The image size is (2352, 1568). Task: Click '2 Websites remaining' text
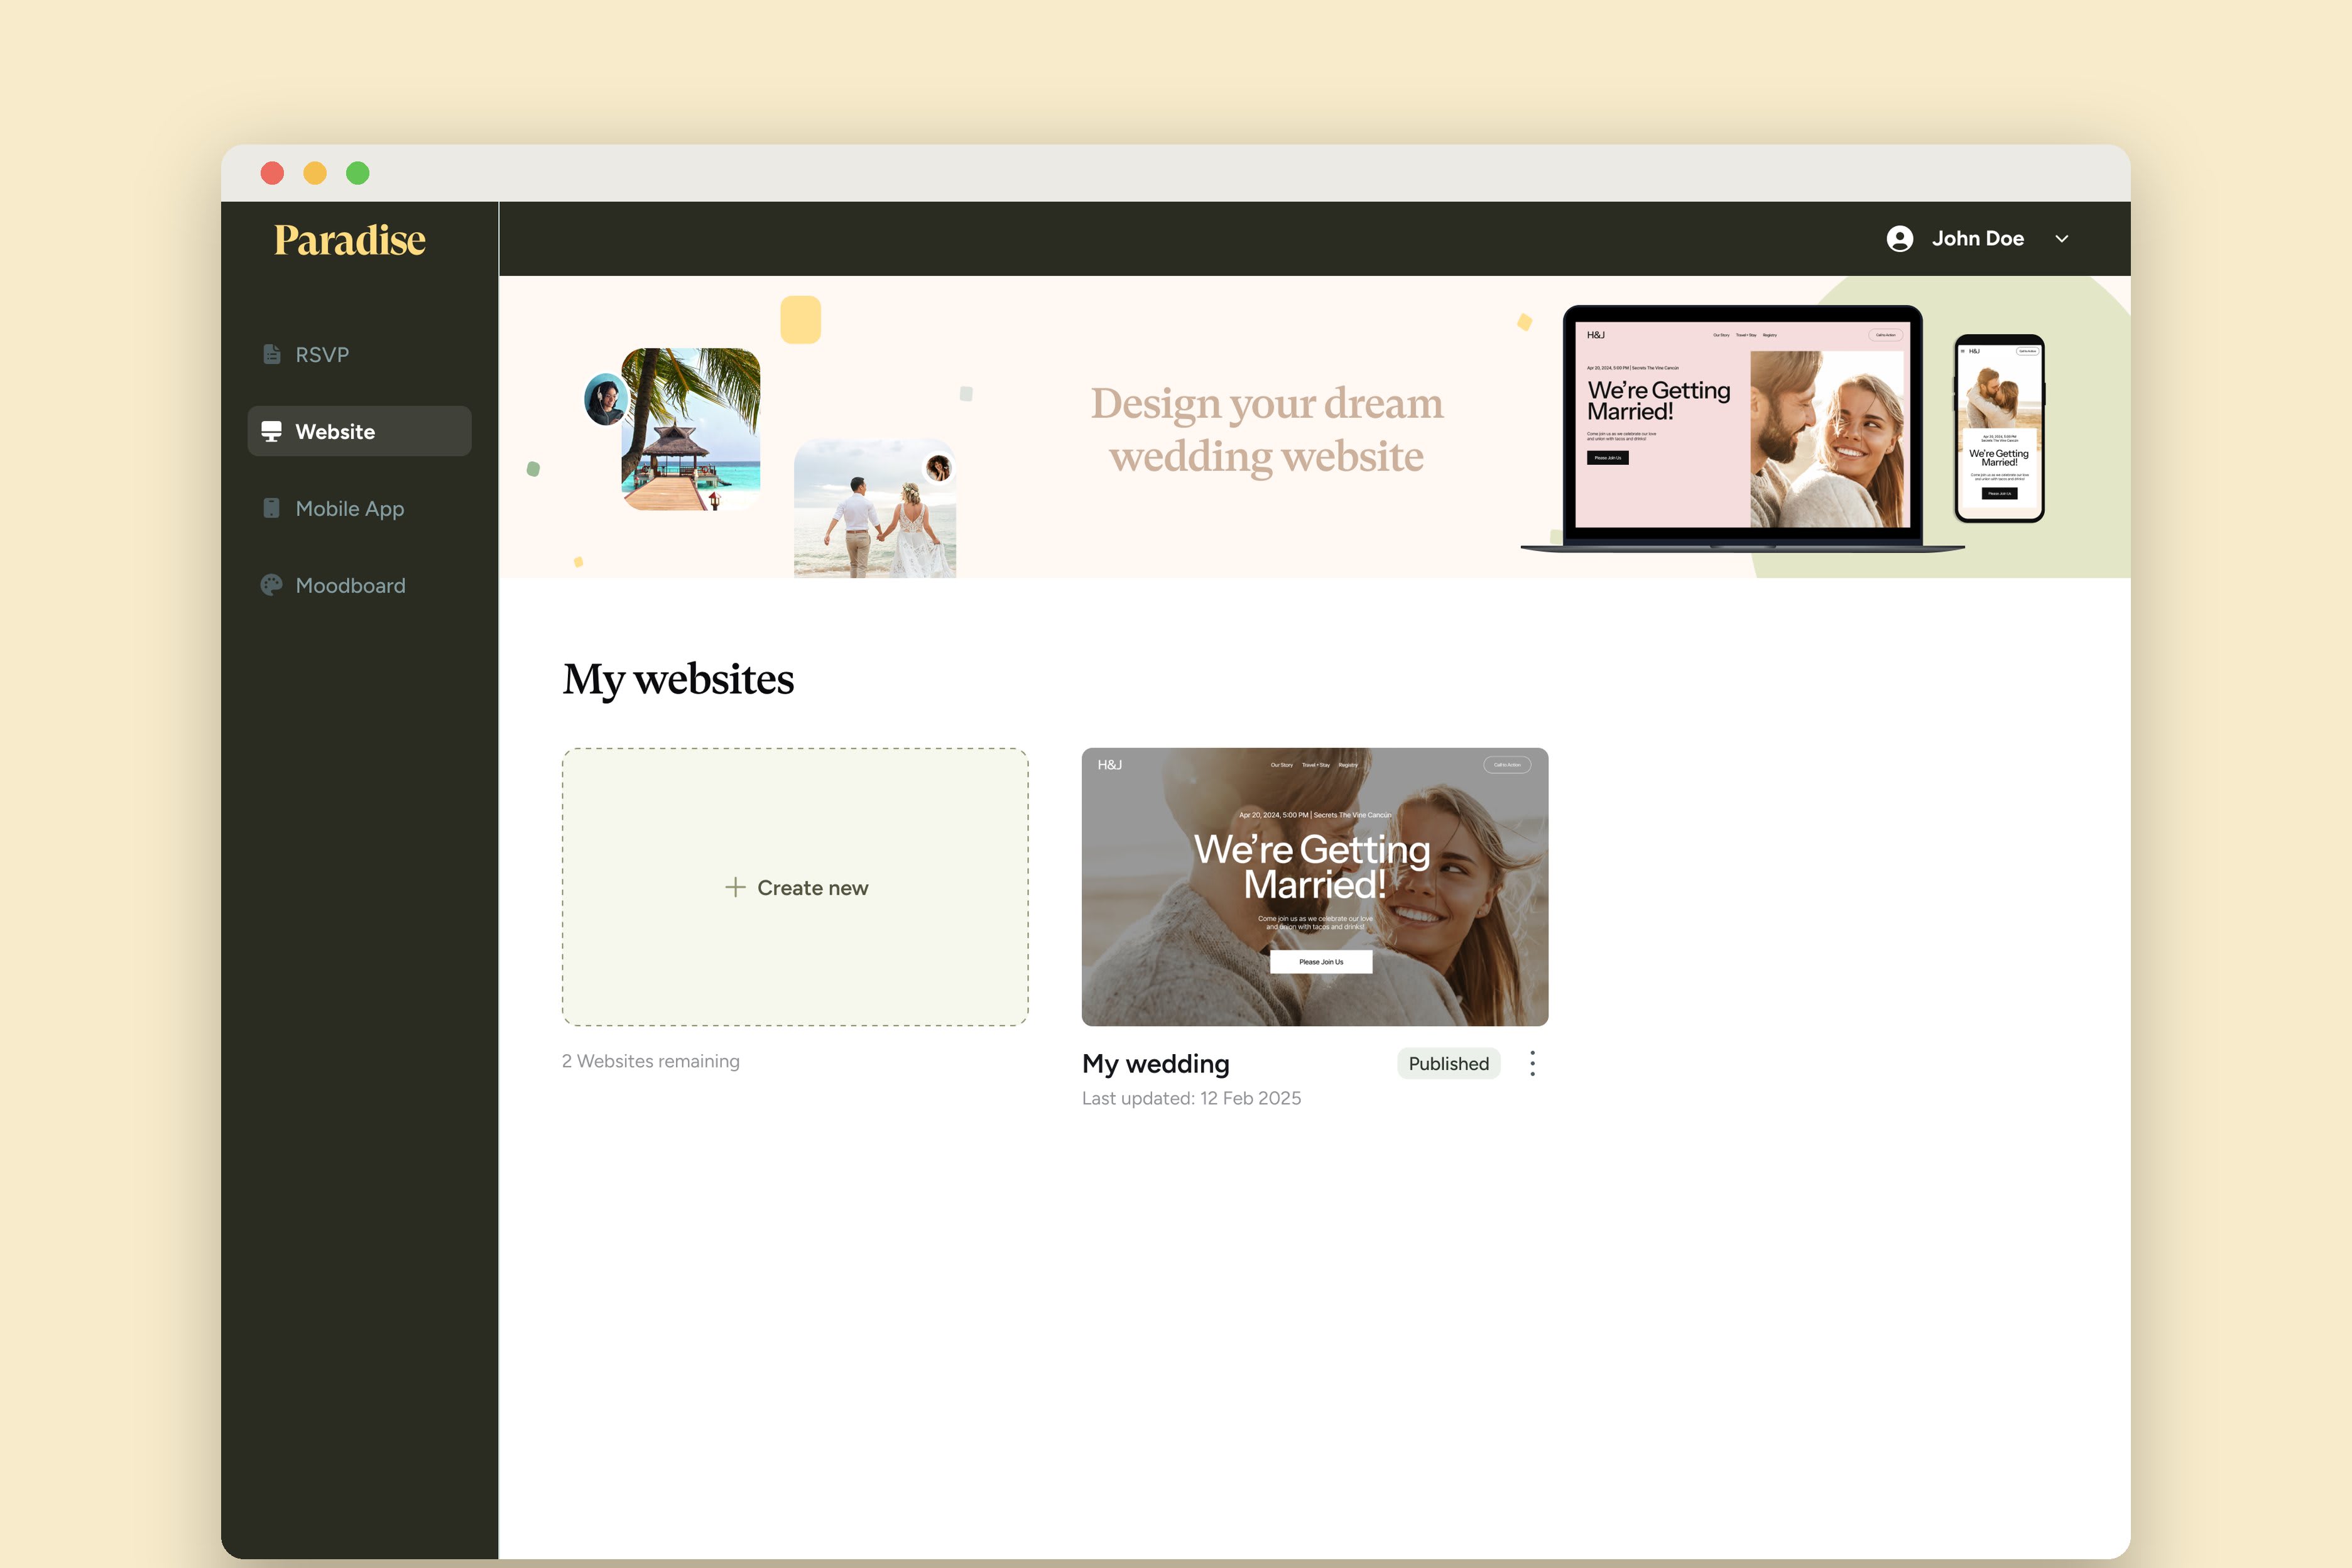tap(650, 1061)
